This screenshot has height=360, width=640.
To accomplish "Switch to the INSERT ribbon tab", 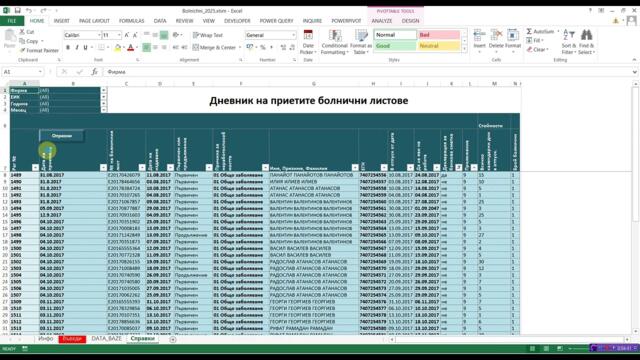I will point(62,21).
